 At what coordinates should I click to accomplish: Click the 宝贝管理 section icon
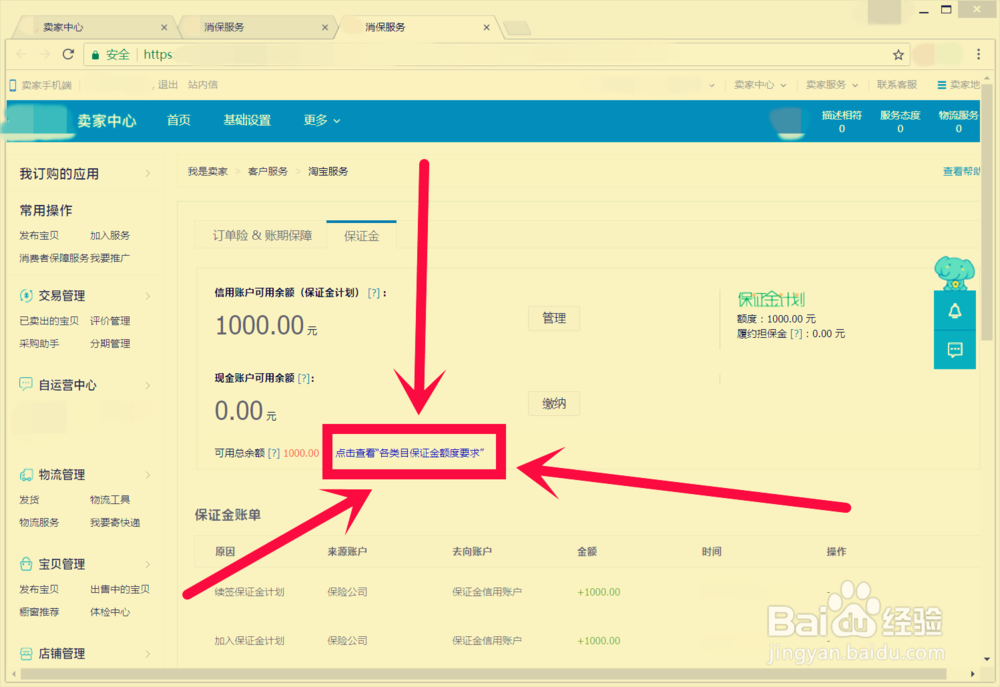point(24,564)
